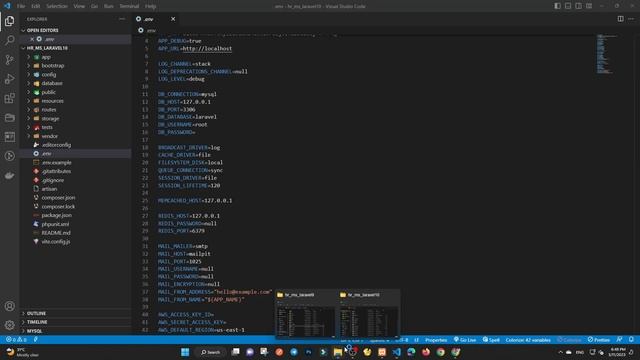The width and height of the screenshot is (640, 360).
Task: Select second hr_ms_laravel10 File Explorer thumbnail
Action: (368, 314)
